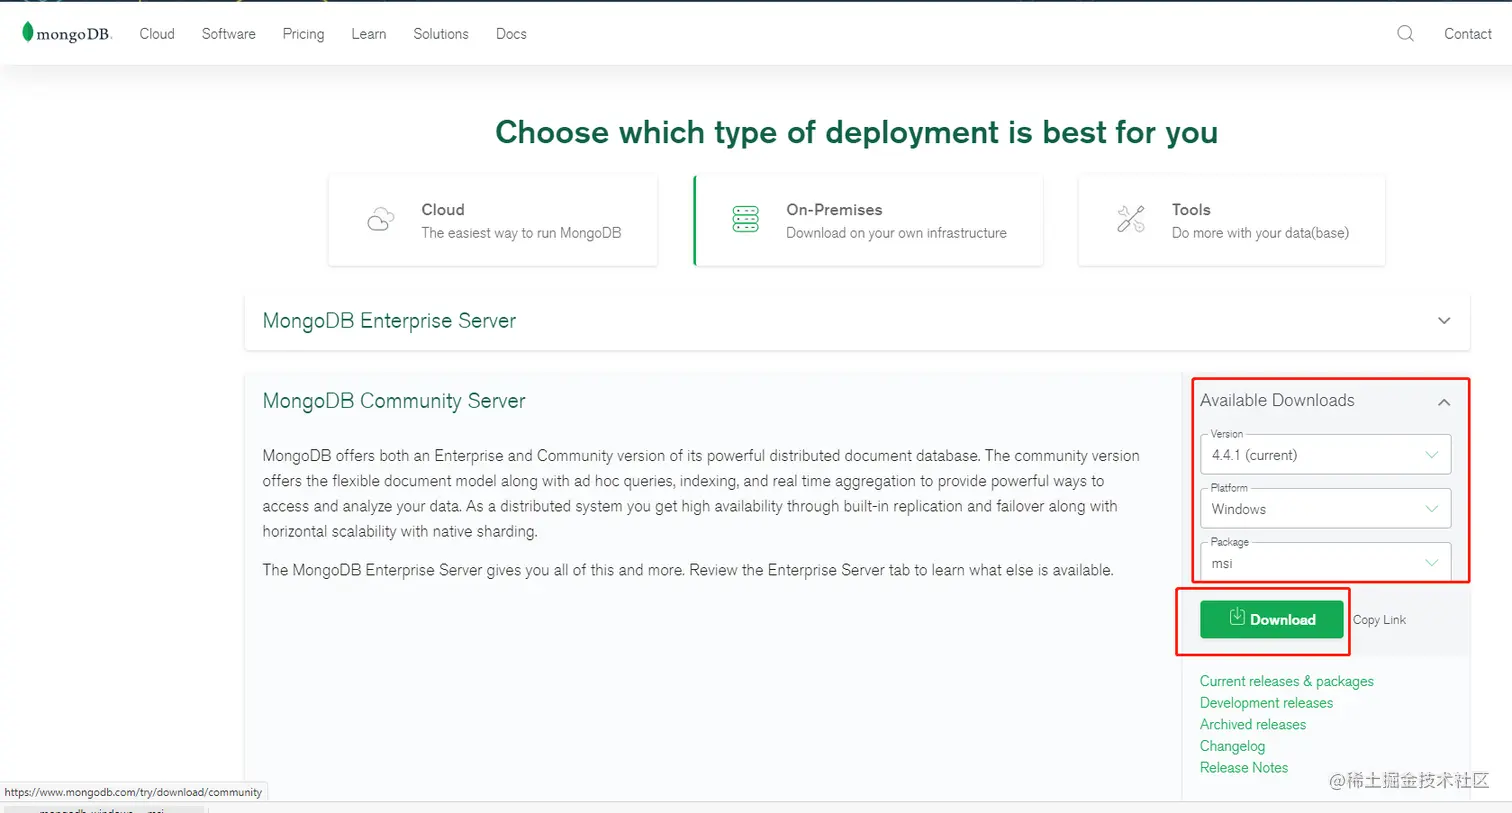This screenshot has height=813, width=1512.
Task: Open the Package msi dropdown
Action: click(1325, 562)
